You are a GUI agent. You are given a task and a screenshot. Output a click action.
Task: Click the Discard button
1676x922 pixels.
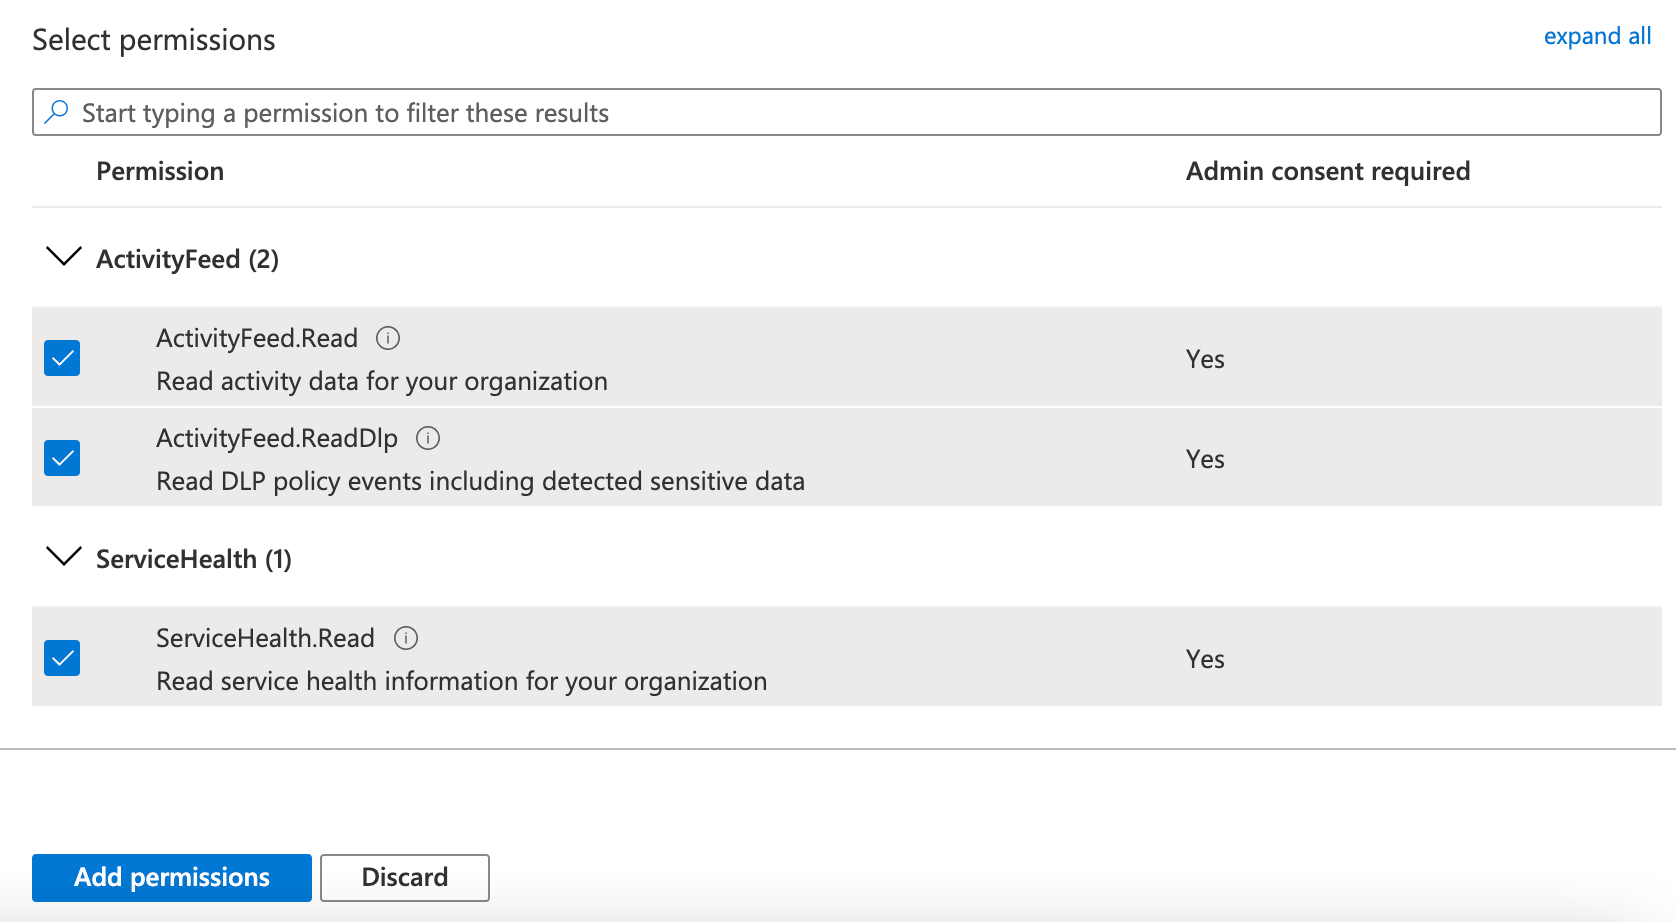[404, 877]
